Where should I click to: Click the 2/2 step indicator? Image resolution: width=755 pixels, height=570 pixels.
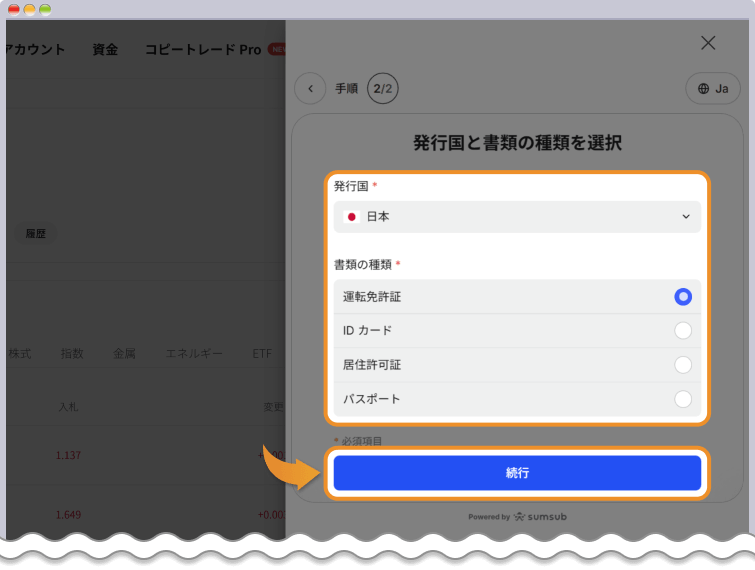[383, 89]
